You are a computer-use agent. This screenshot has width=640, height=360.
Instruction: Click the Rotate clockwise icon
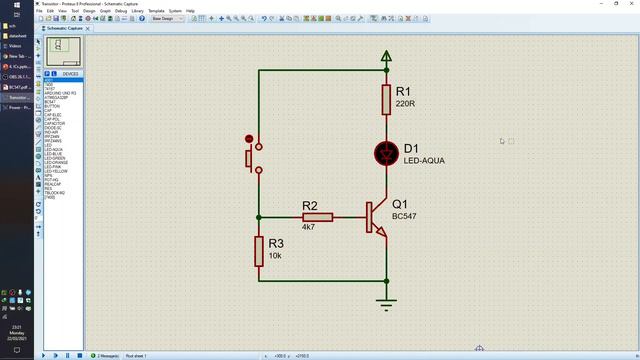click(38, 204)
